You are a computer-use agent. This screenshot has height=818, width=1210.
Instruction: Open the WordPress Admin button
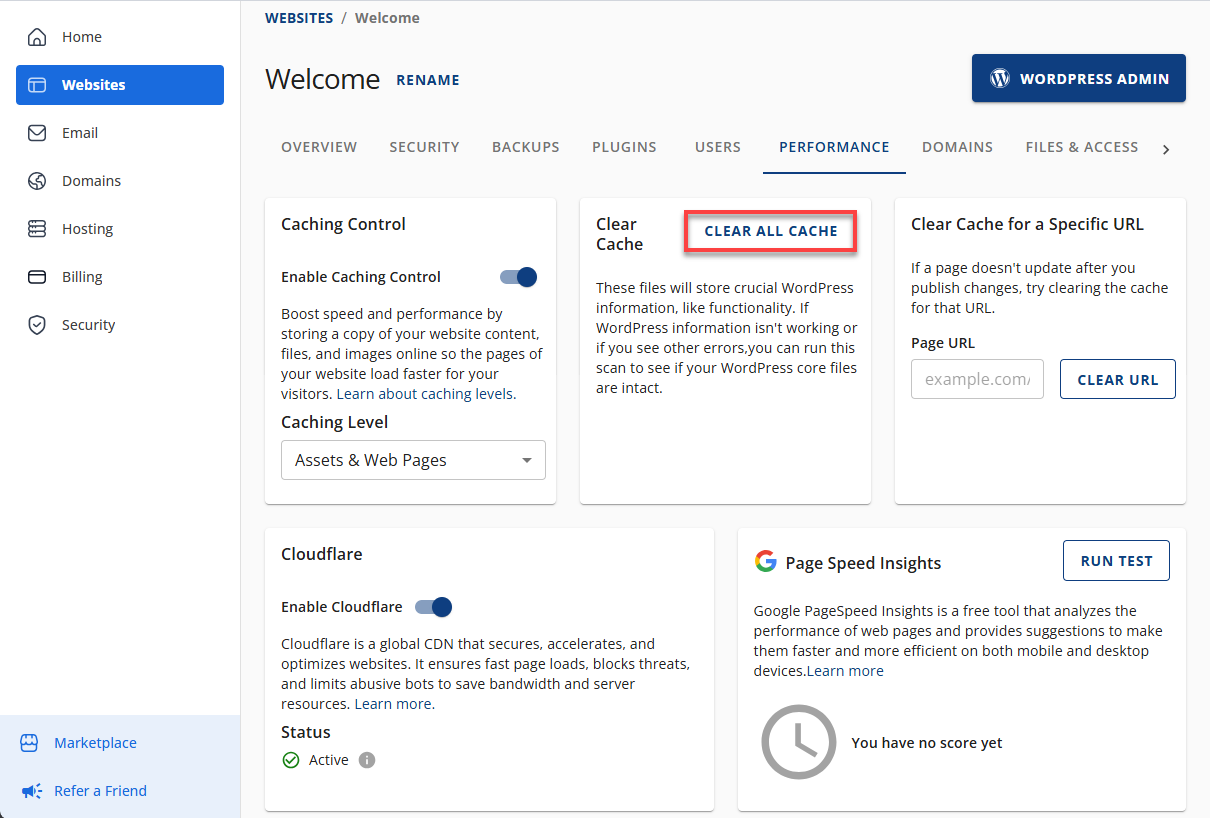pyautogui.click(x=1078, y=78)
